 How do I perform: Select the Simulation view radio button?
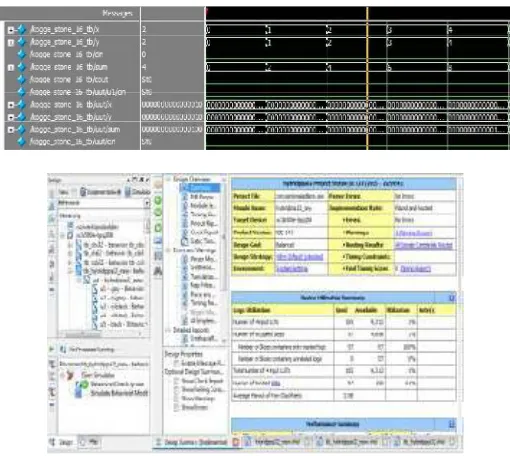(139, 192)
